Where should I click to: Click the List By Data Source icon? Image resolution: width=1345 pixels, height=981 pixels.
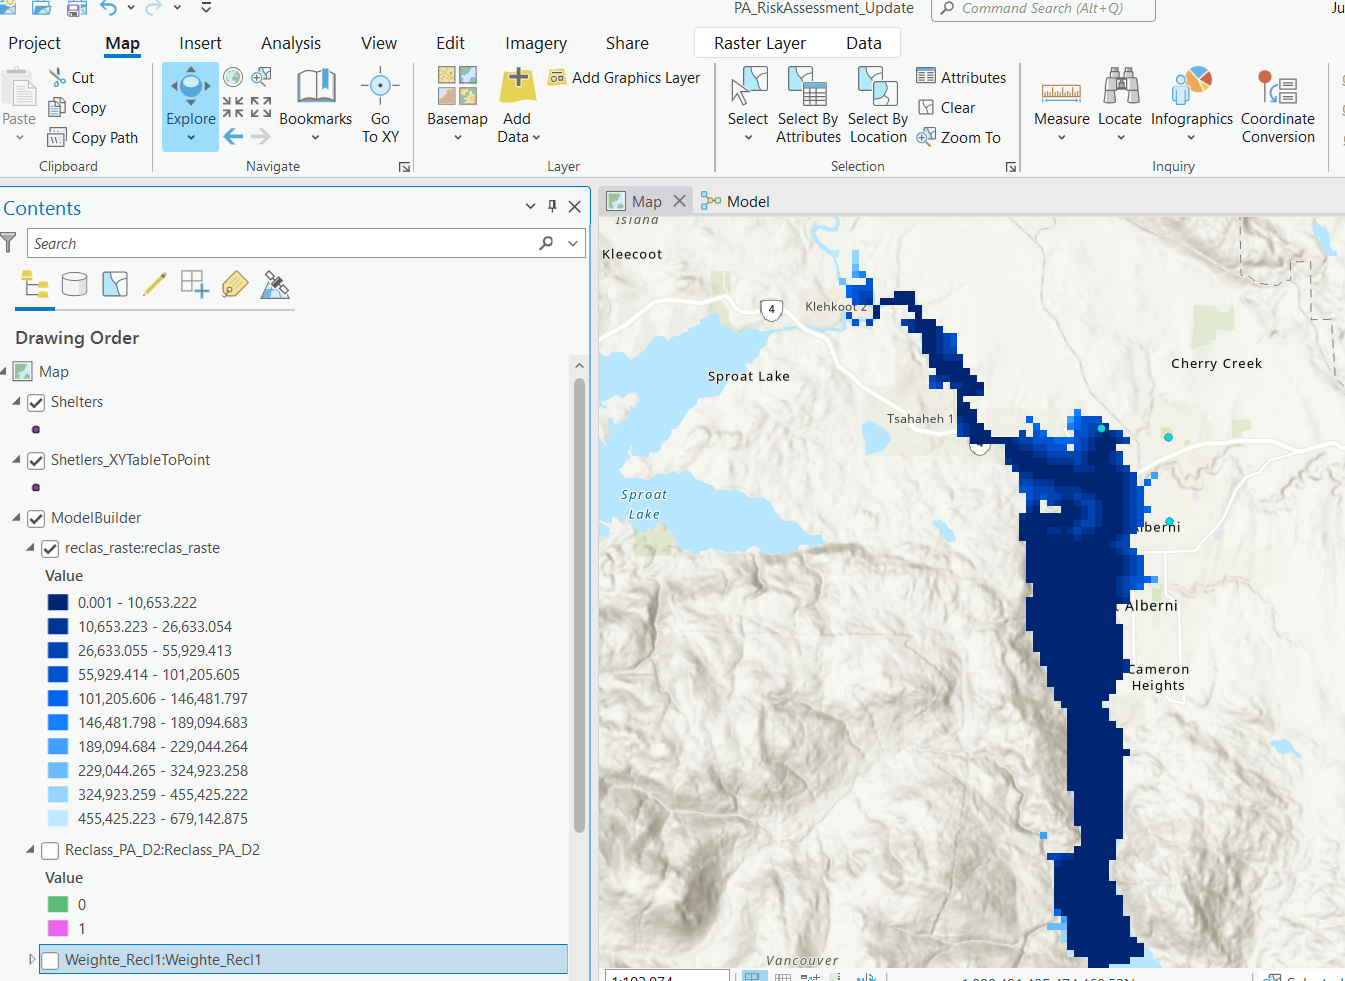(x=75, y=285)
